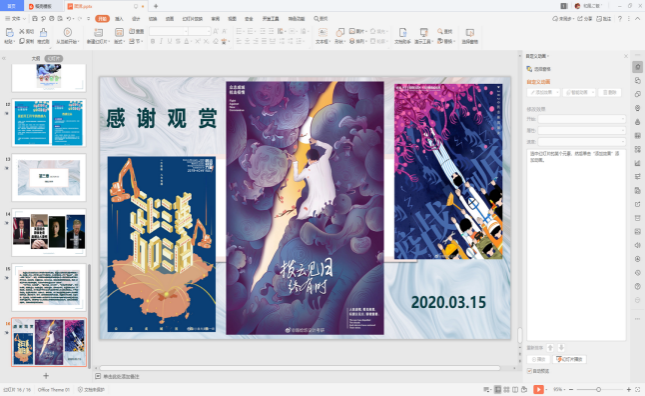
Task: Open the Design ribbon tab
Action: pos(136,19)
